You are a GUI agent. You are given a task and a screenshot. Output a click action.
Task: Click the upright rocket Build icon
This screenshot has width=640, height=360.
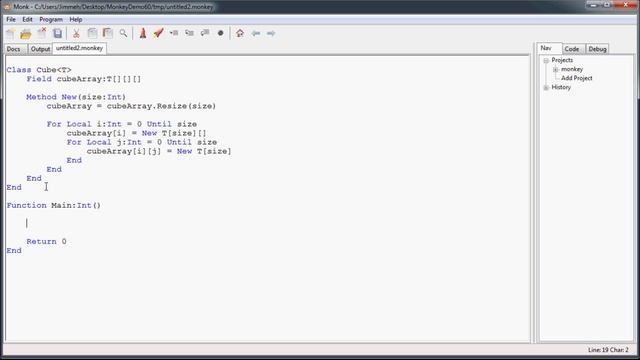143,33
